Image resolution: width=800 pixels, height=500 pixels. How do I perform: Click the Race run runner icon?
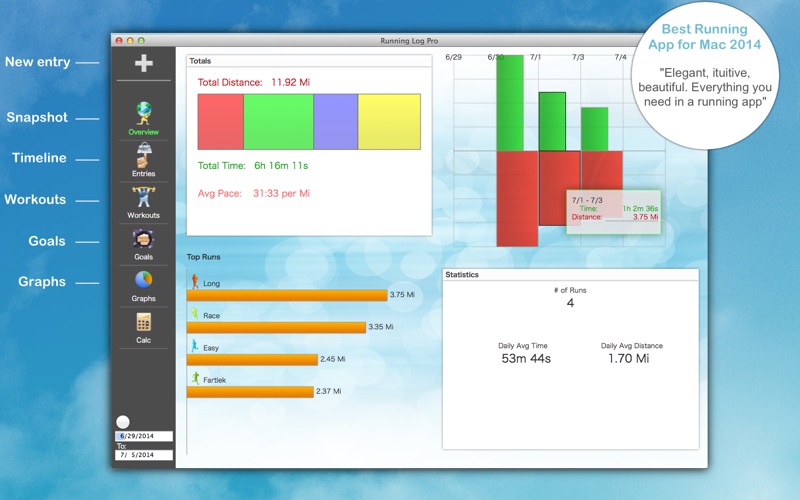click(194, 314)
